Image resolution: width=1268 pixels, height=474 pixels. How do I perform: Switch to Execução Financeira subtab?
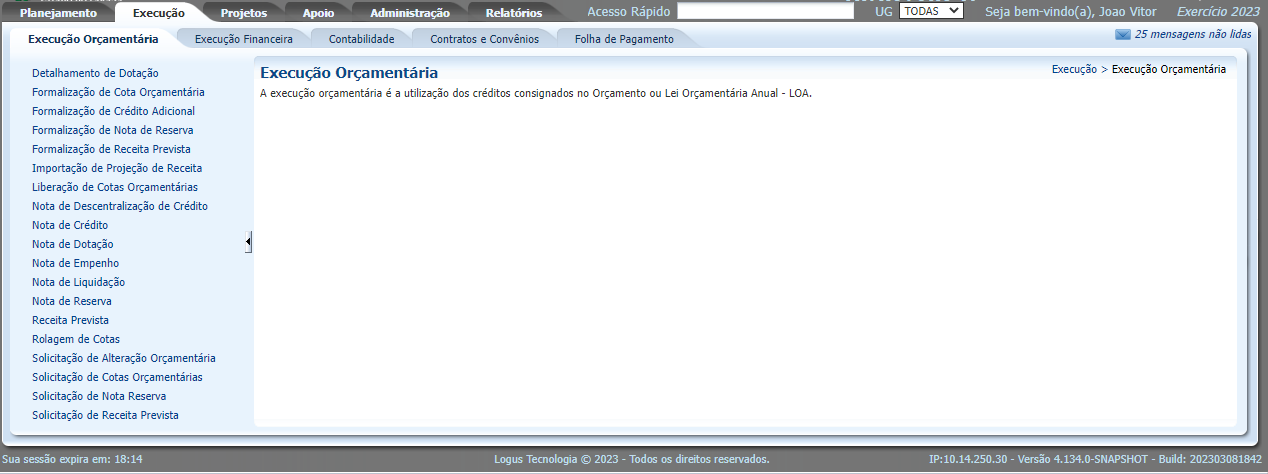(x=243, y=39)
